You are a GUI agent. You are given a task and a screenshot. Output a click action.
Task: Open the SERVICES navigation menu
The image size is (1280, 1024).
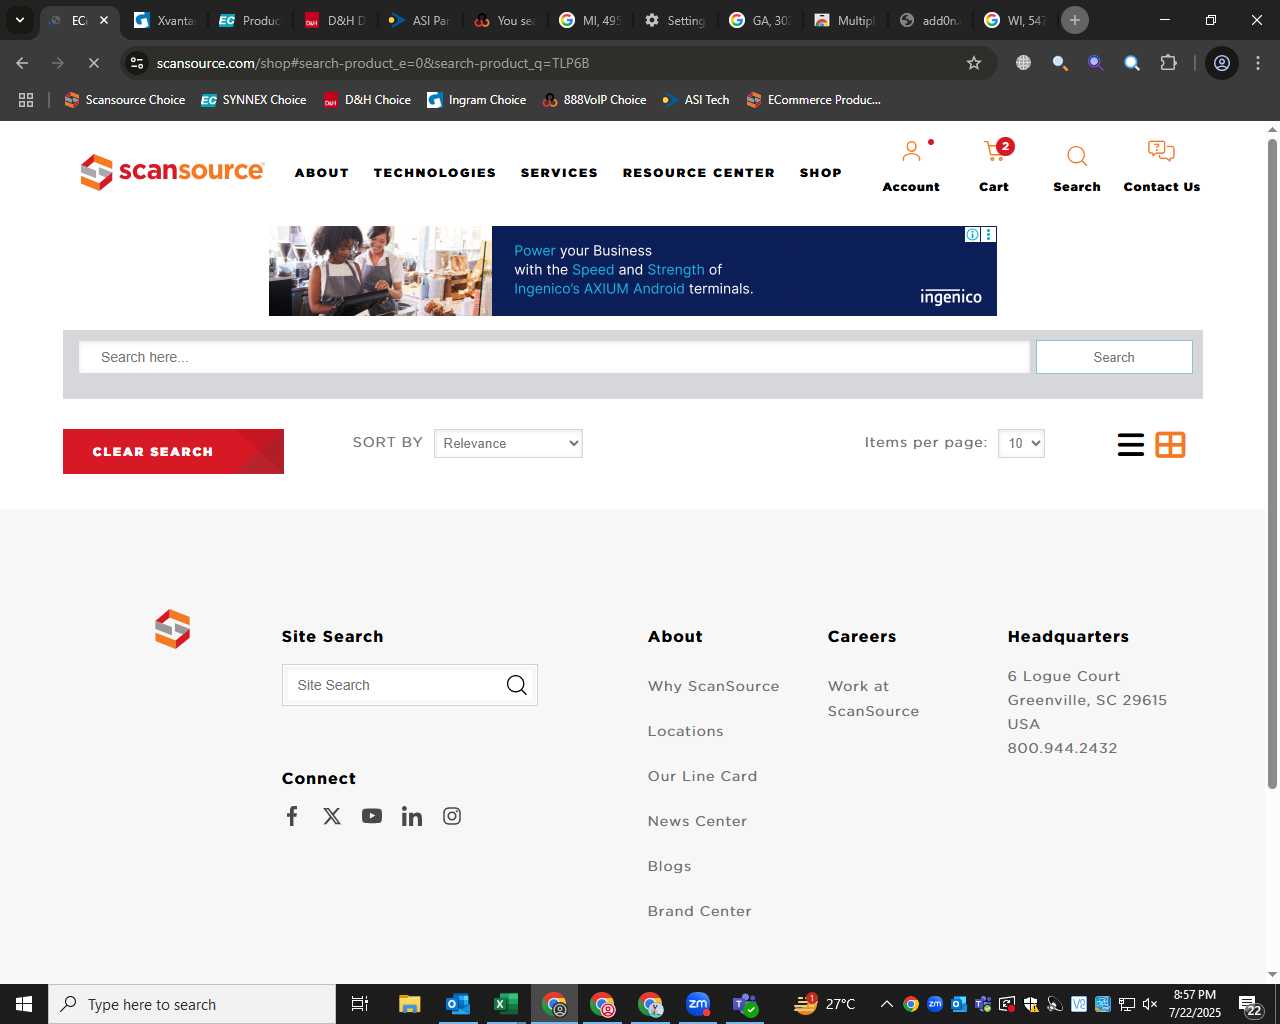(559, 172)
